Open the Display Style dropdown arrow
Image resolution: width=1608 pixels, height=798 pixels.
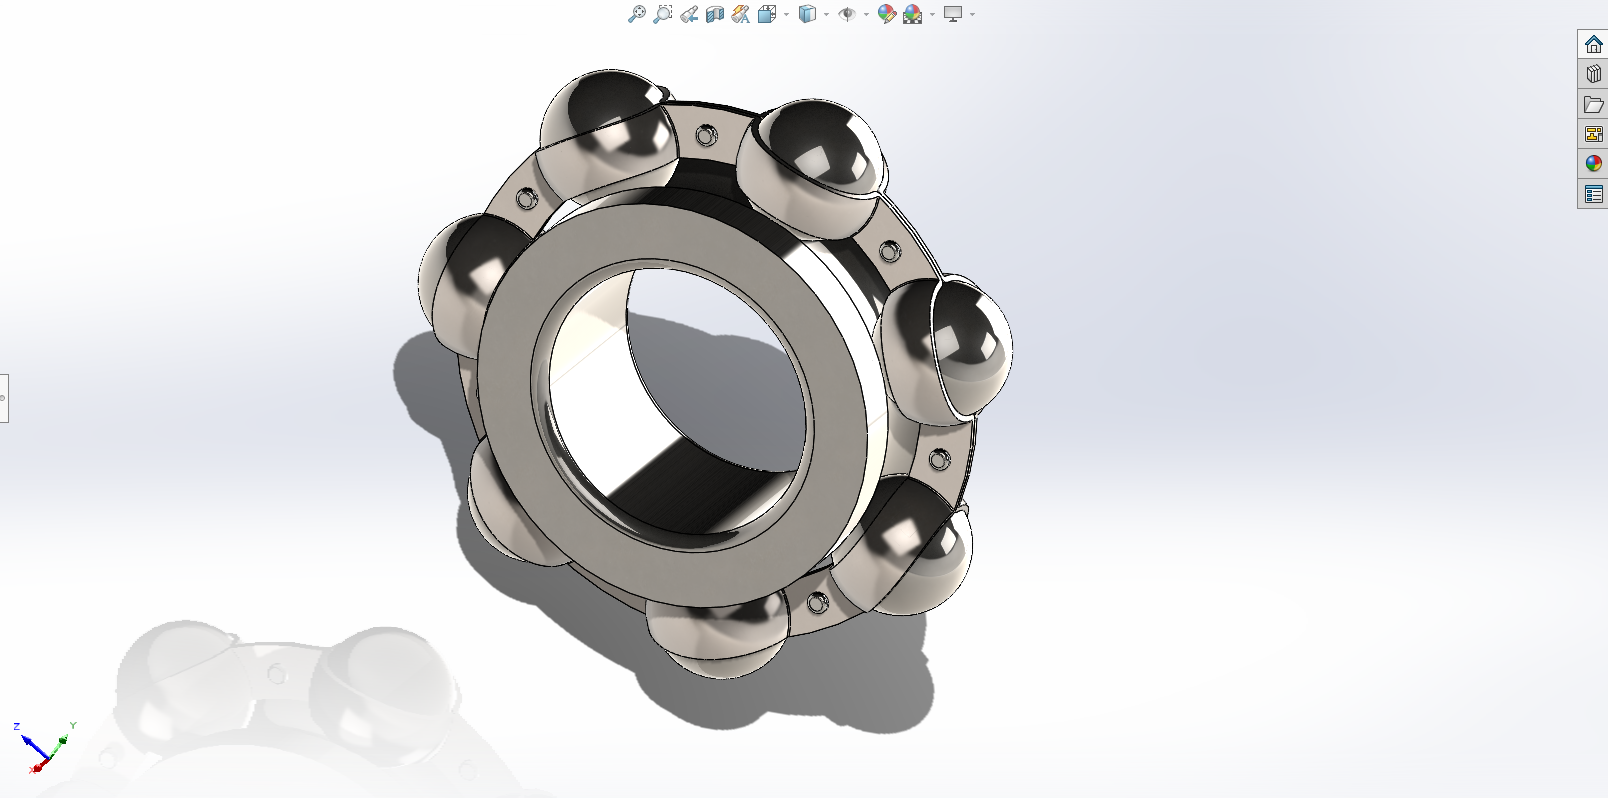point(826,14)
